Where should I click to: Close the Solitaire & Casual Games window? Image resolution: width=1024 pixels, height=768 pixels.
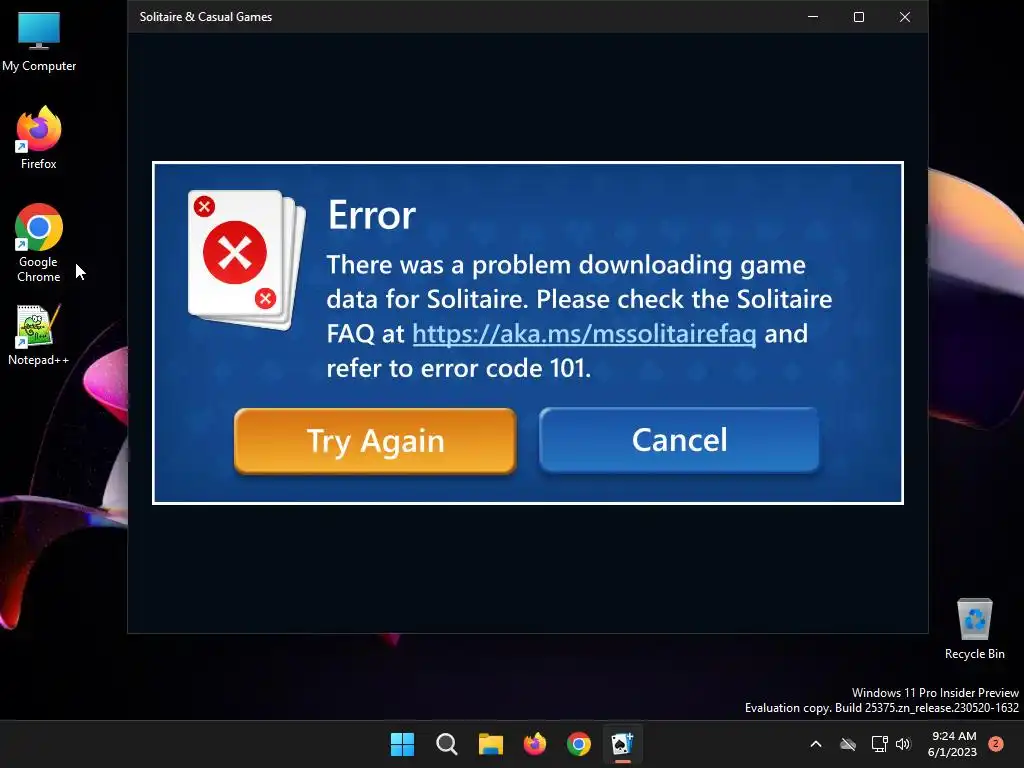tap(904, 17)
